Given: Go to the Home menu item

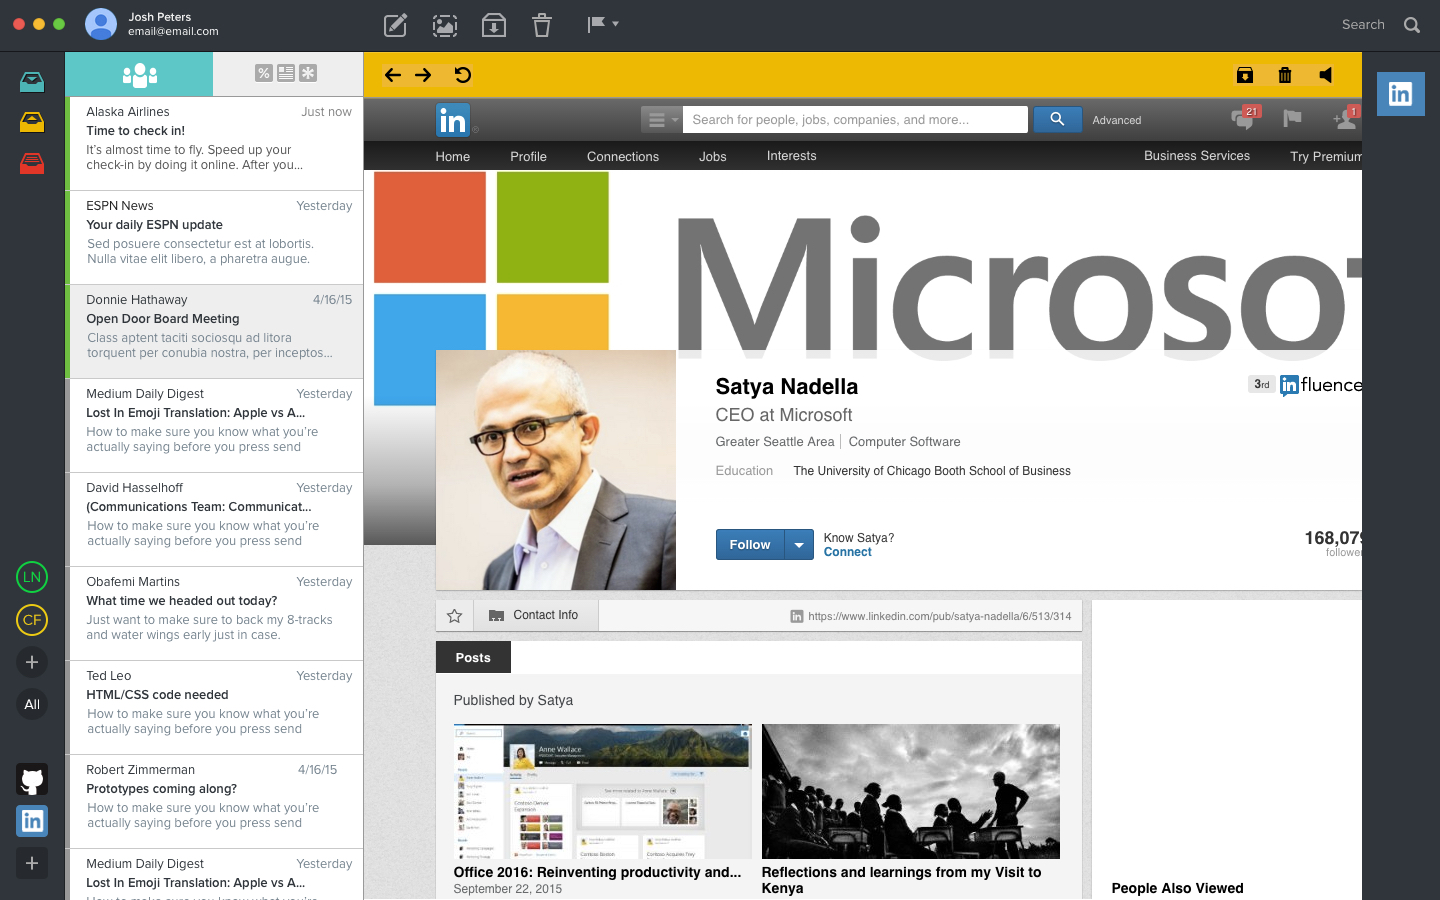Looking at the screenshot, I should click(453, 156).
